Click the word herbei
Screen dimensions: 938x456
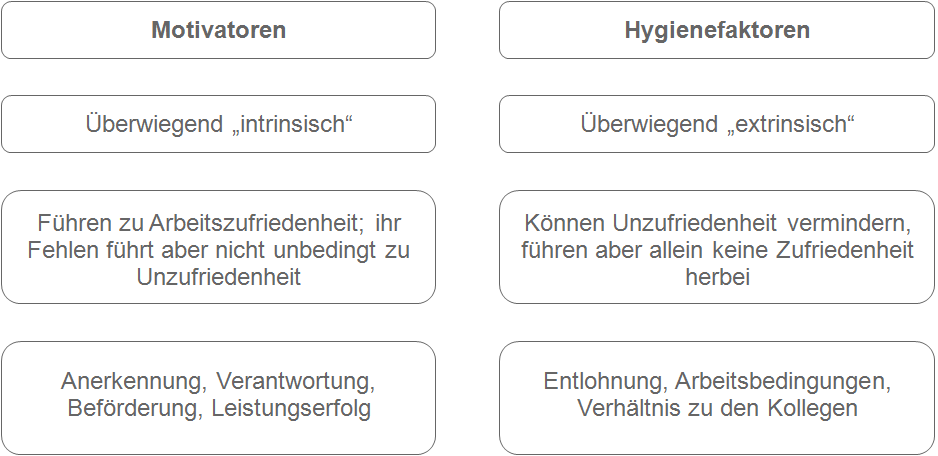point(717,277)
